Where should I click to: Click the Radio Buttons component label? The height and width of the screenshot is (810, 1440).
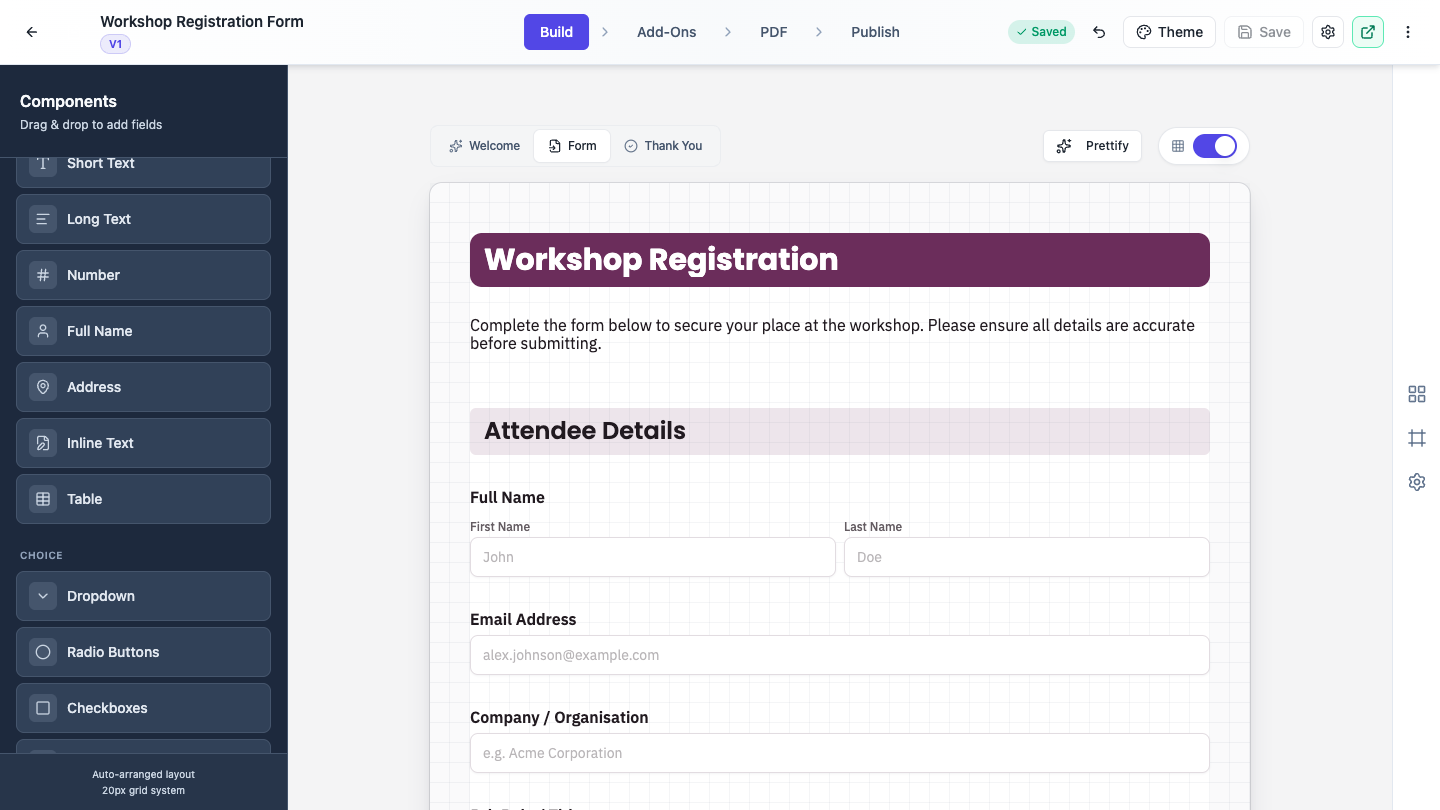coord(113,652)
